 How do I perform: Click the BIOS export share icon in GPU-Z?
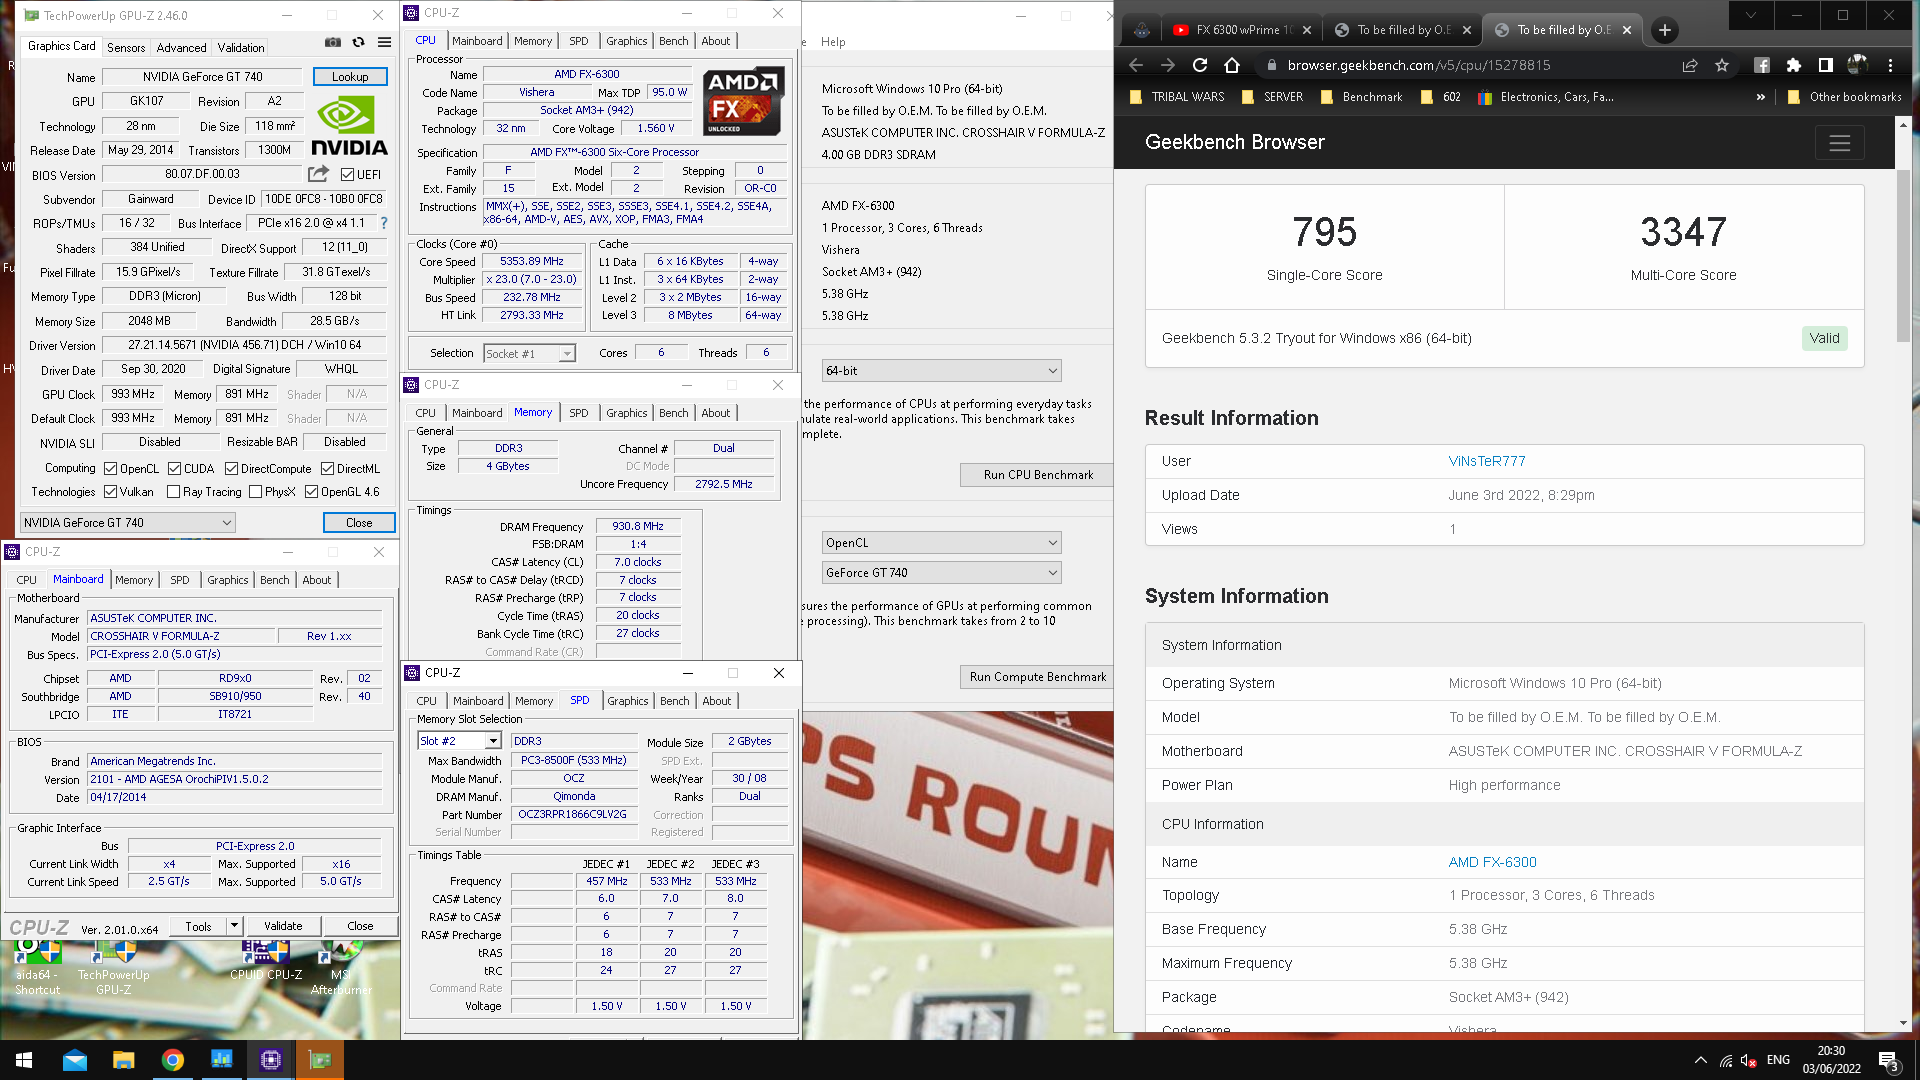[x=318, y=174]
